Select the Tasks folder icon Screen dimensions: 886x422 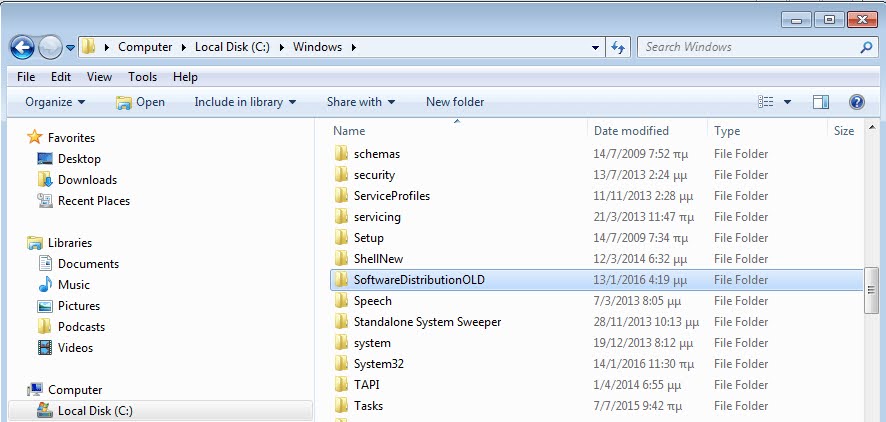(341, 404)
